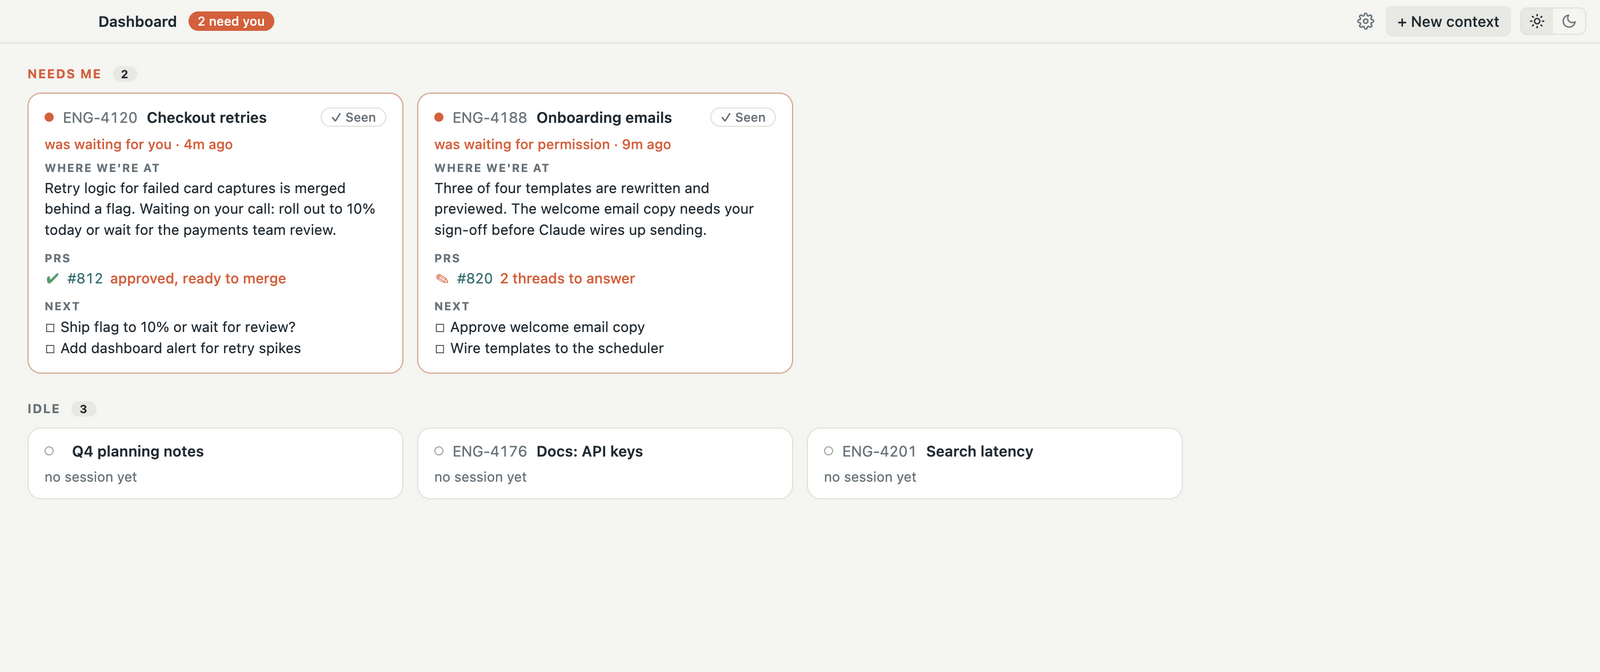Check 'Add dashboard alert for retry spikes'

[x=50, y=349]
